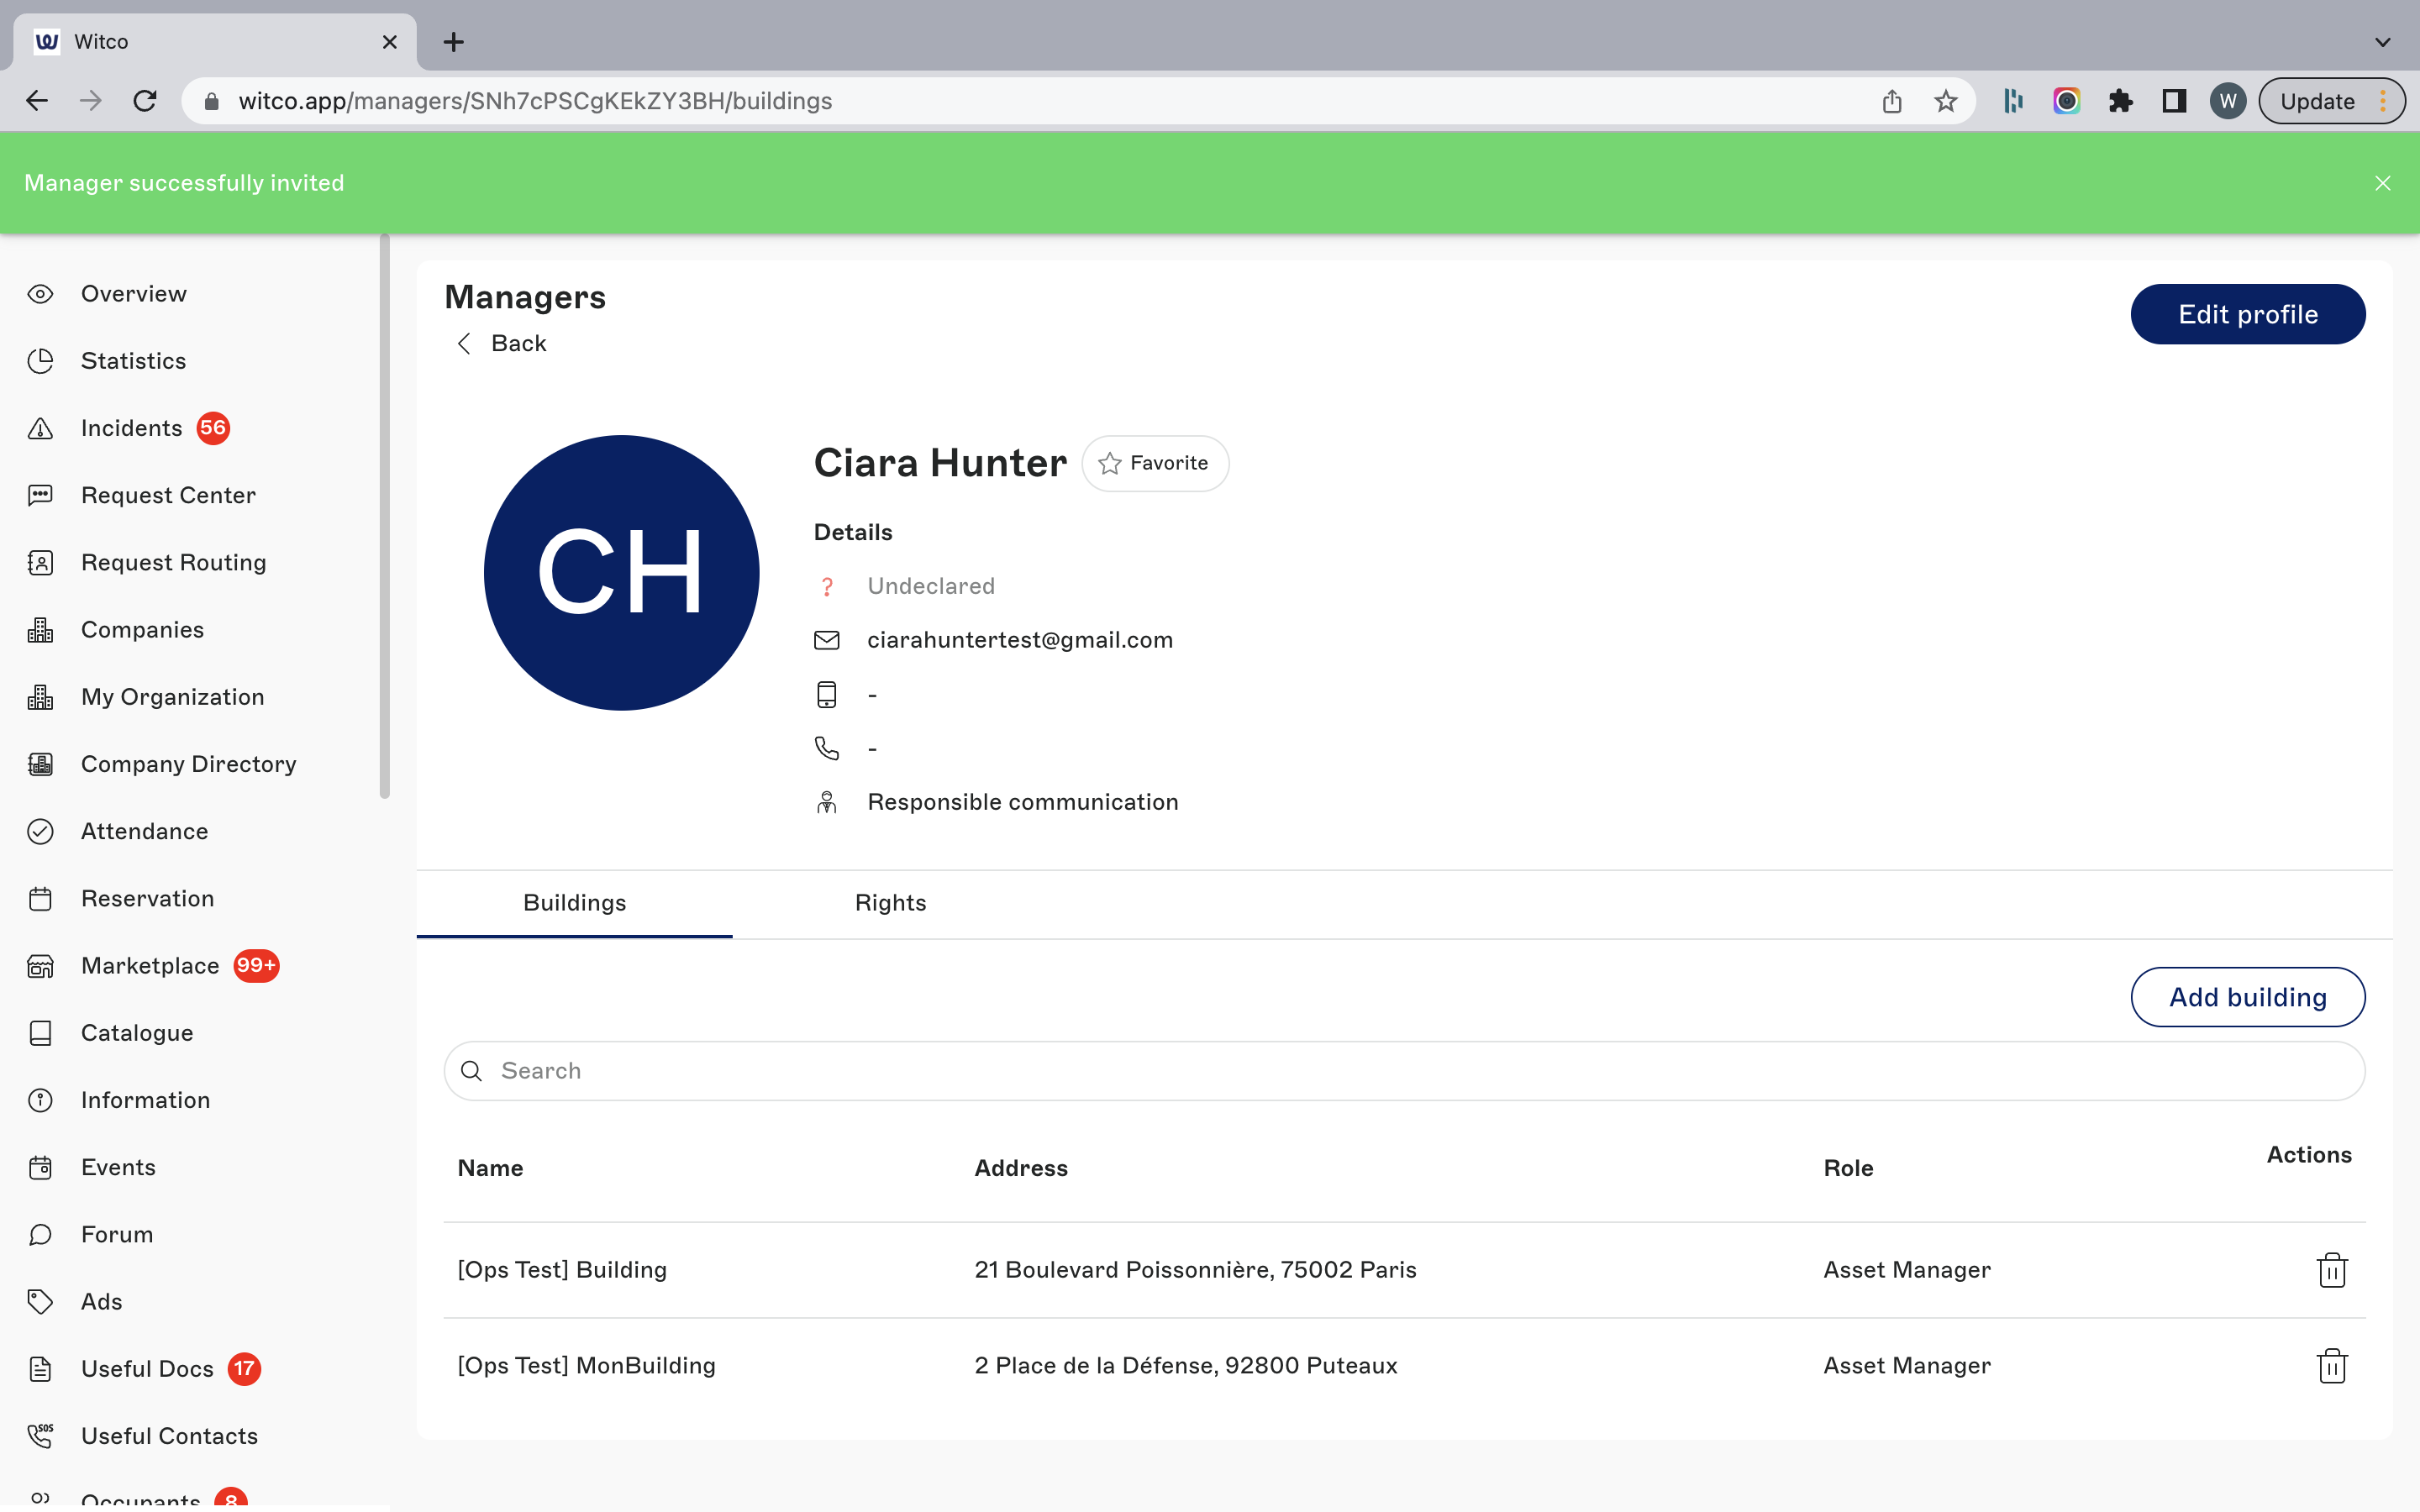
Task: Click address 21 Boulevard Poissonnière
Action: [x=1195, y=1270]
